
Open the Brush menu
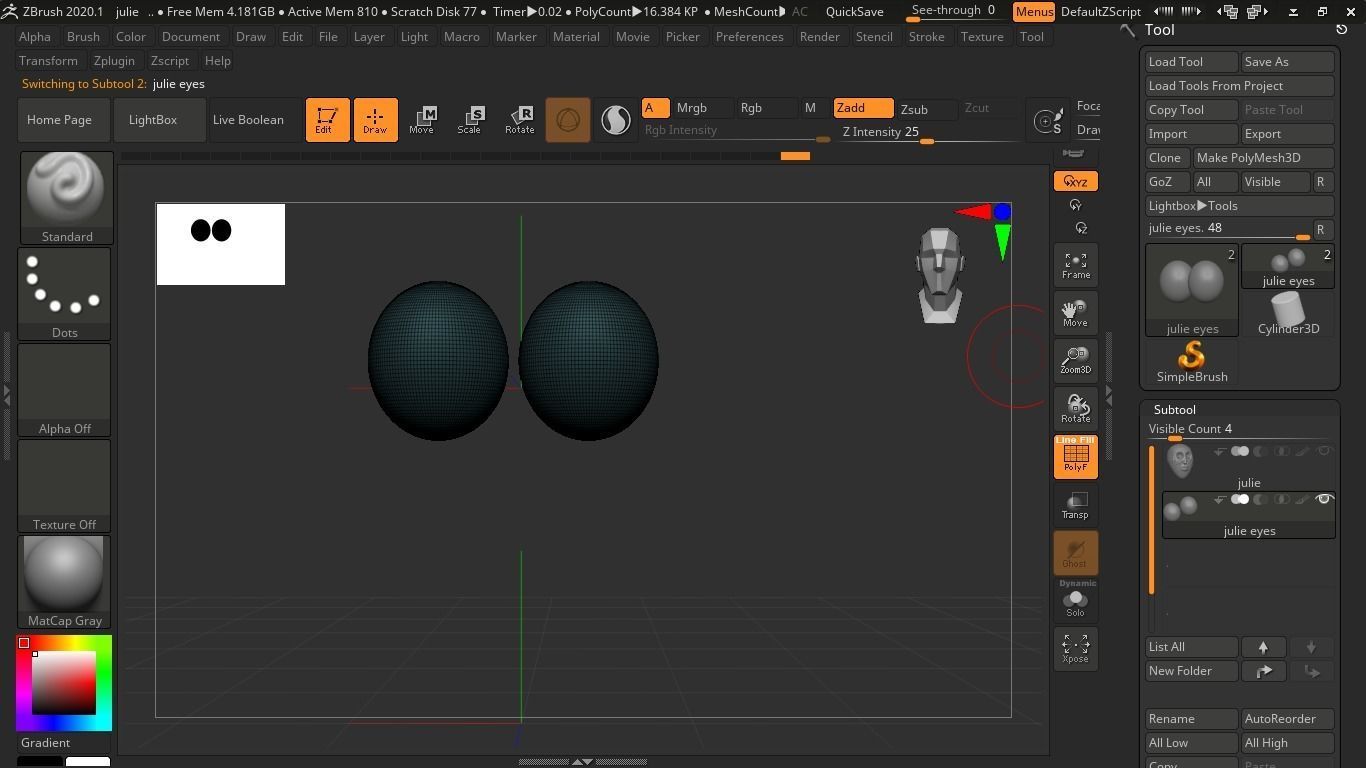click(83, 37)
